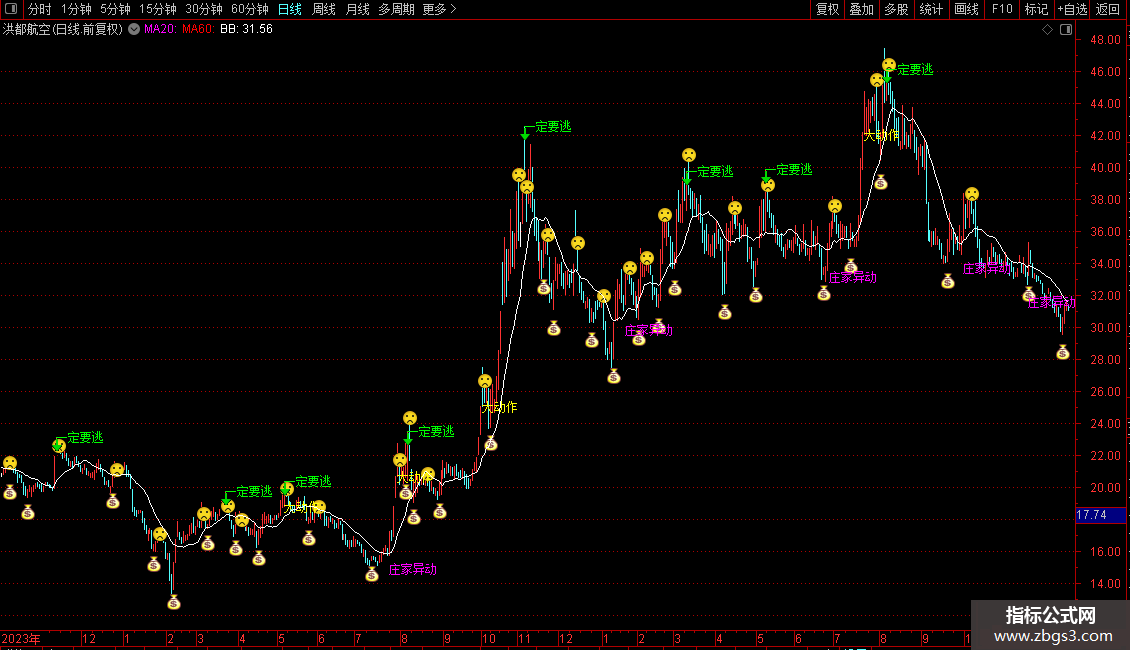Switch to the 周线 weekly chart
Viewport: 1130px width, 650px height.
(x=324, y=9)
